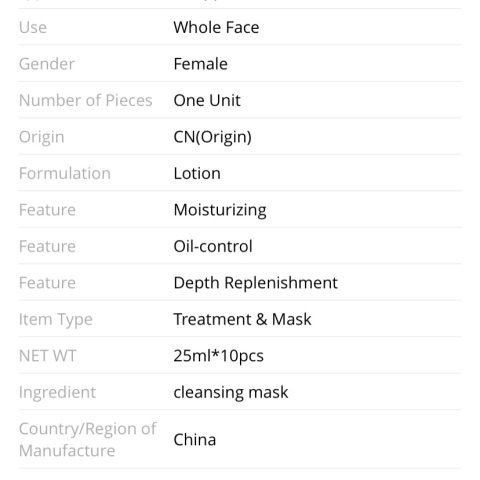Click 'Depth Replenishment' feature value

(255, 283)
